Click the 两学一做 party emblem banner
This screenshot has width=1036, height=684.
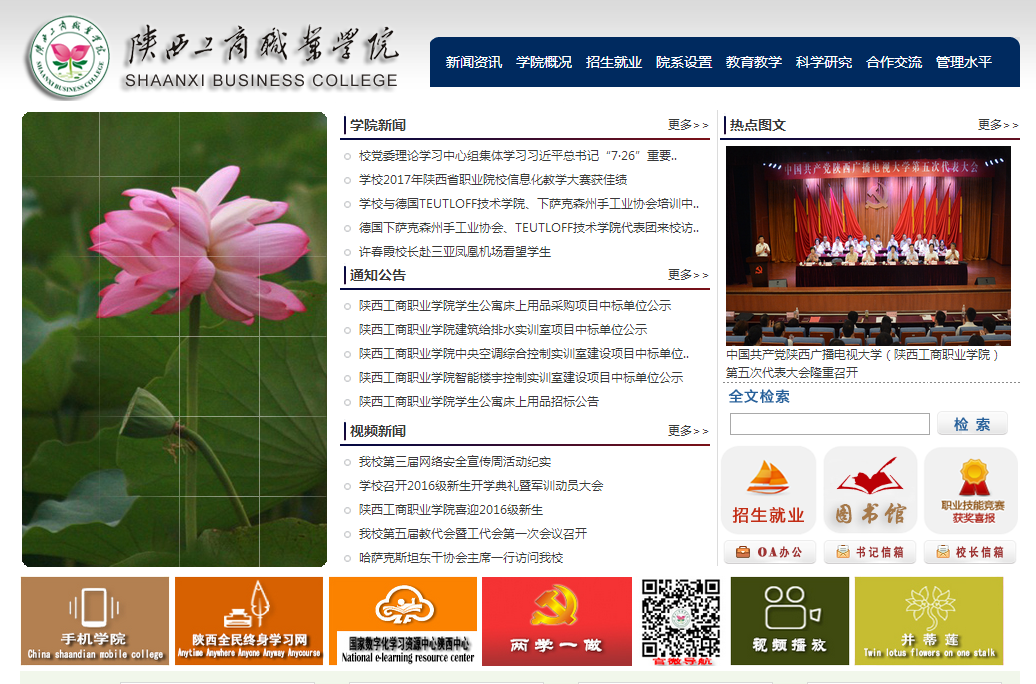point(556,621)
